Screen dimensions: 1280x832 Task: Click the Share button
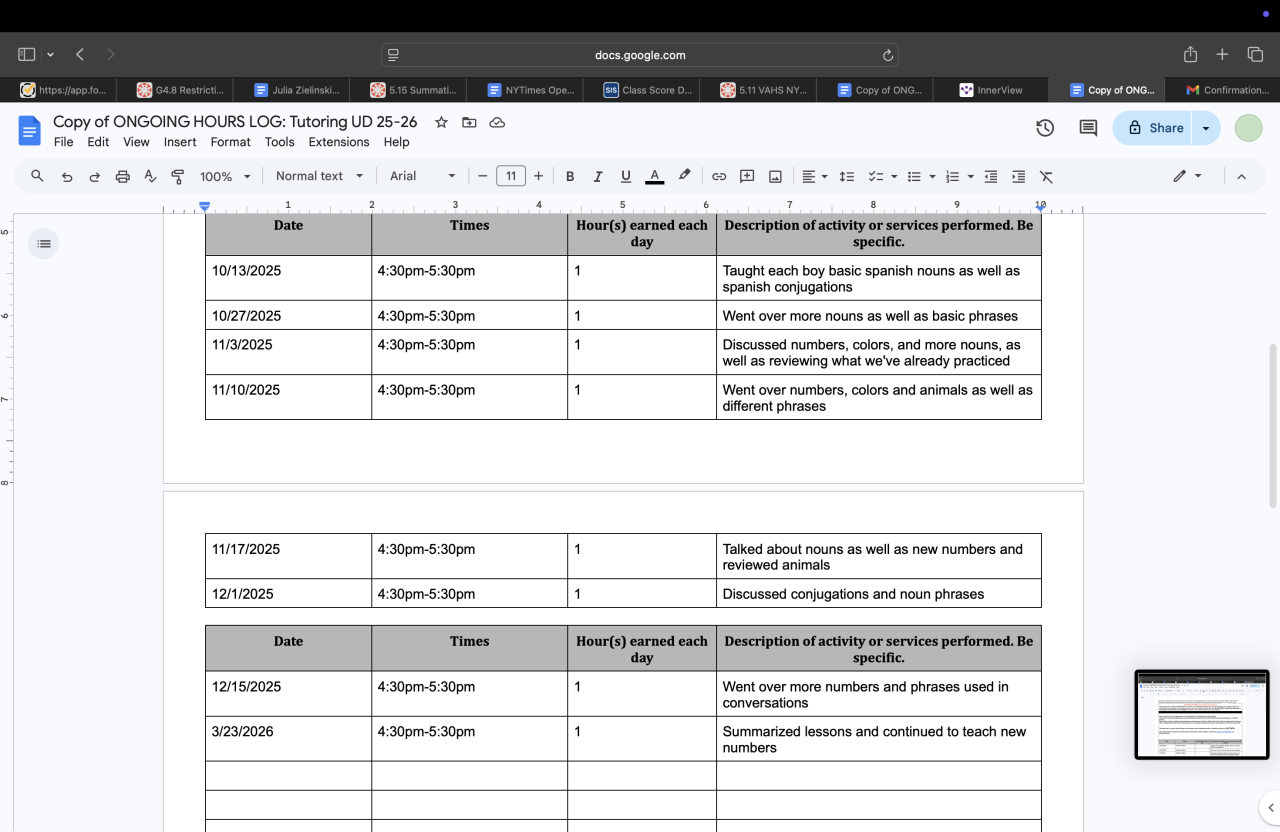click(1155, 128)
